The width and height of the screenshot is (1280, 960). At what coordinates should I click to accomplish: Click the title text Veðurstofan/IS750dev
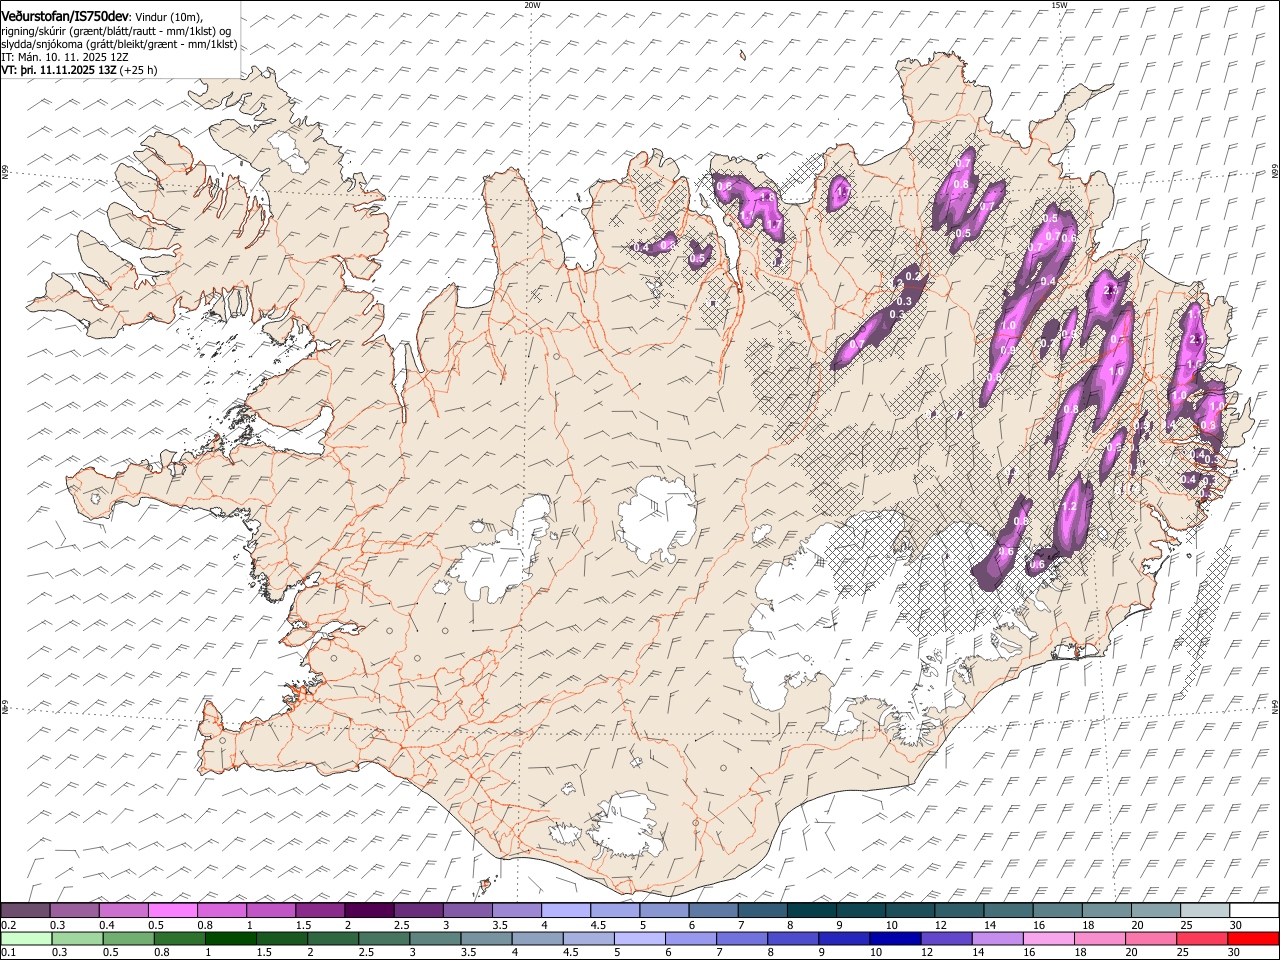click(x=65, y=18)
